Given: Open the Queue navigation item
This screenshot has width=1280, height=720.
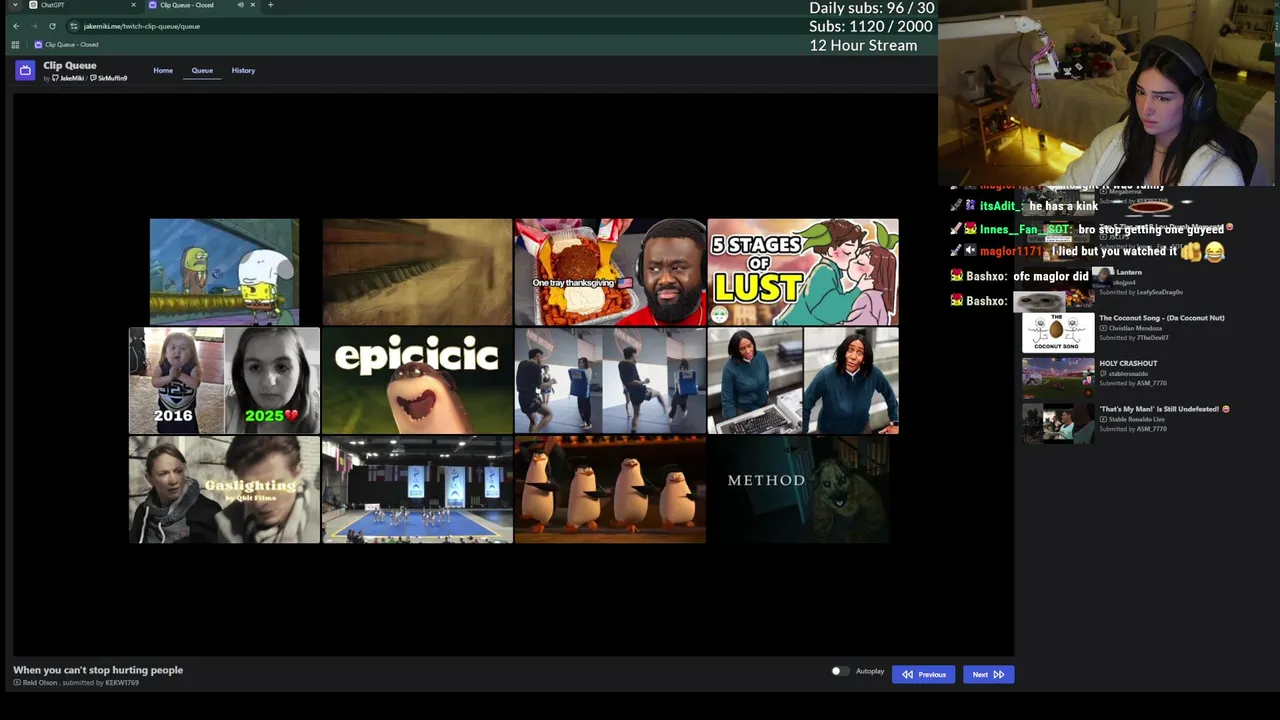Looking at the screenshot, I should click(202, 70).
